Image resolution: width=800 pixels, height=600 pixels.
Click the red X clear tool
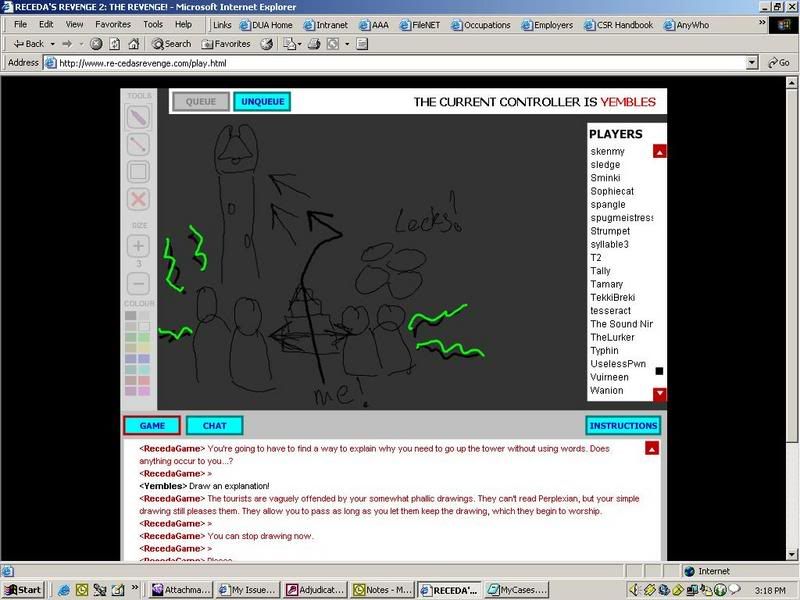click(138, 198)
